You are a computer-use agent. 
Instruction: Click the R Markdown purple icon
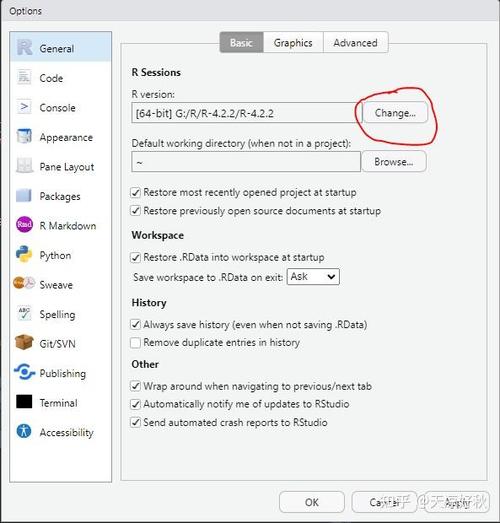pos(24,224)
